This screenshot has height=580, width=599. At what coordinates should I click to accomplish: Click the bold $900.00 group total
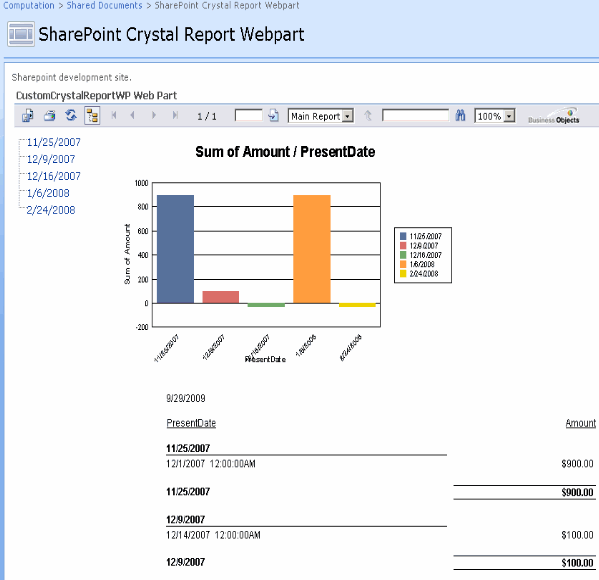[x=577, y=493]
